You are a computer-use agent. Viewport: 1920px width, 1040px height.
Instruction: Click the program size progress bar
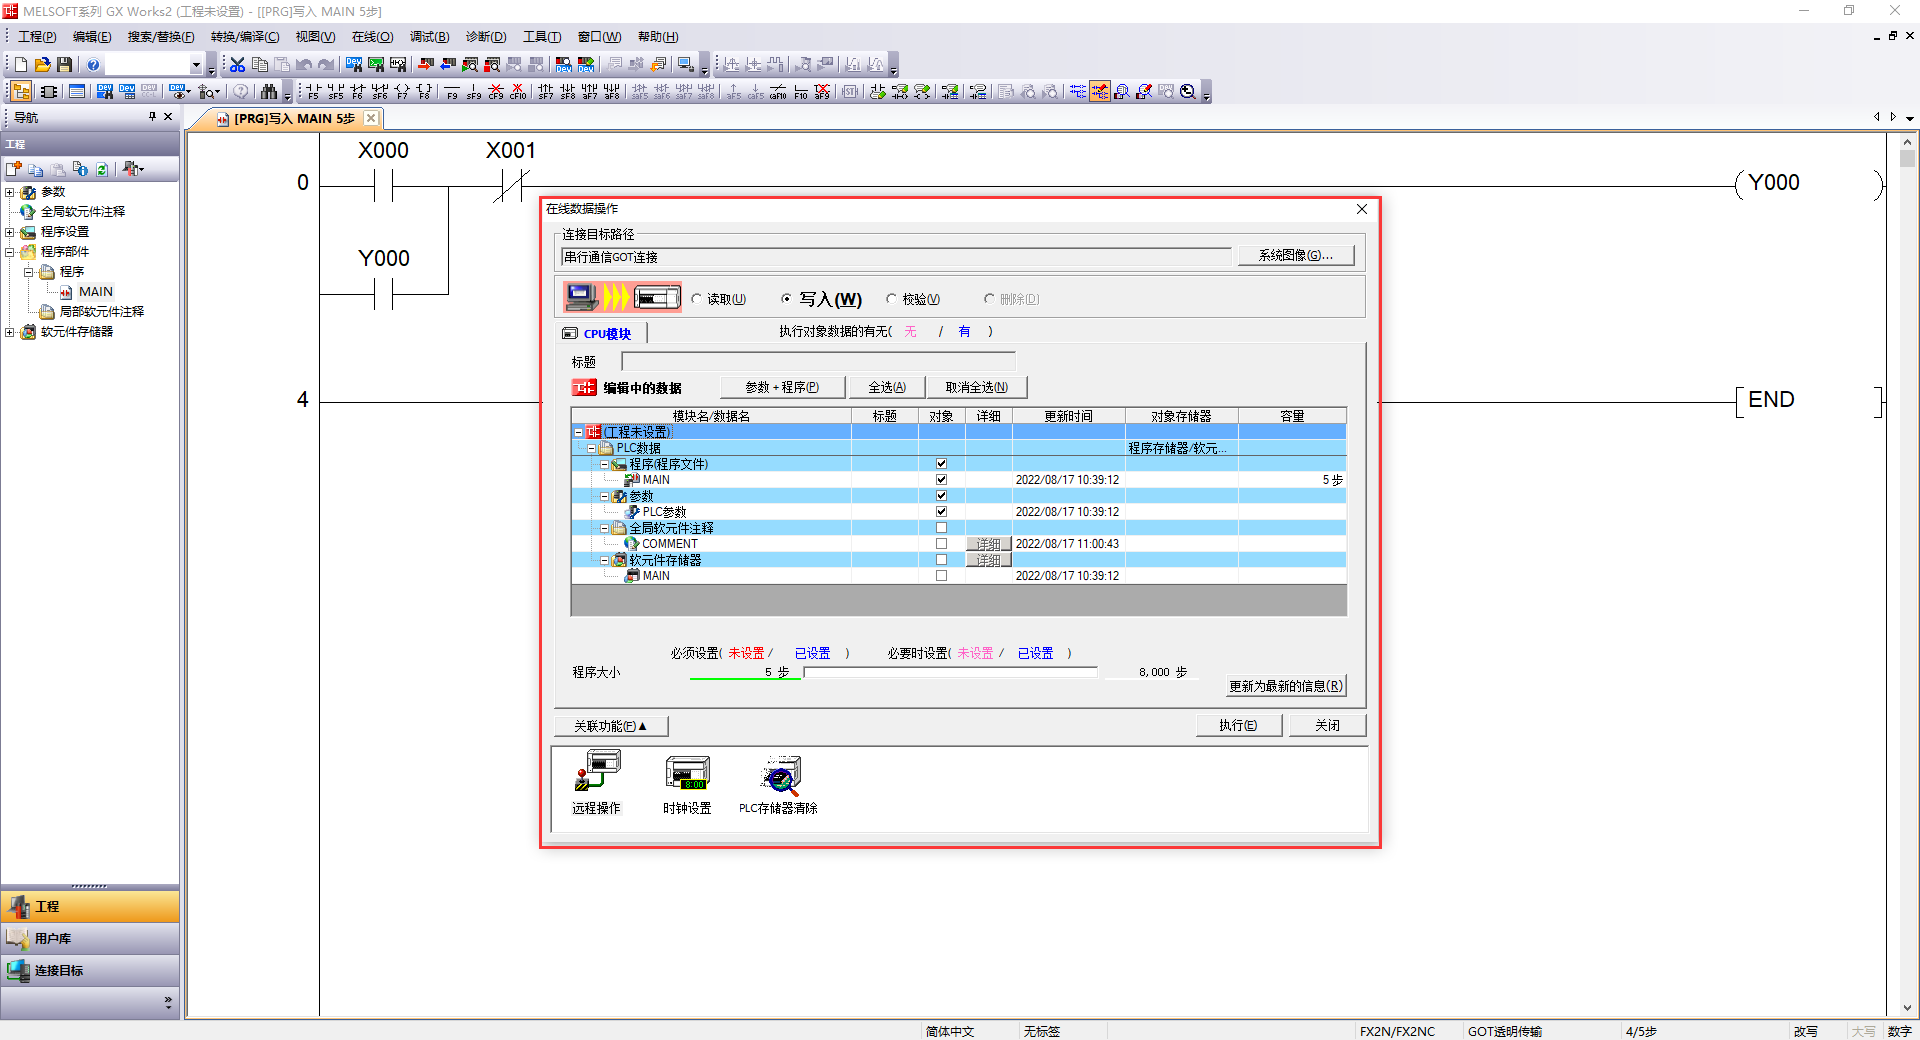click(x=950, y=672)
